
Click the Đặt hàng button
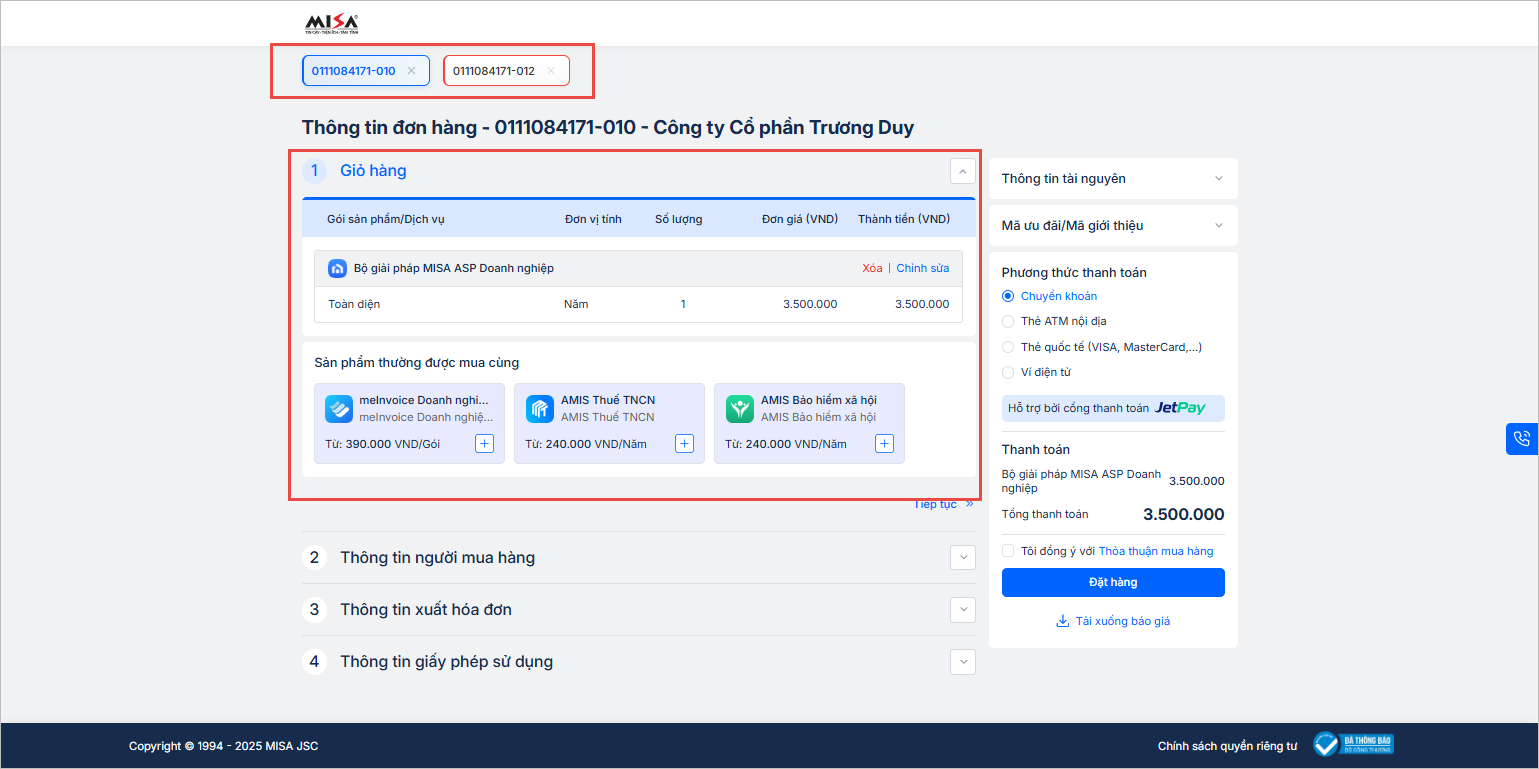click(1113, 582)
